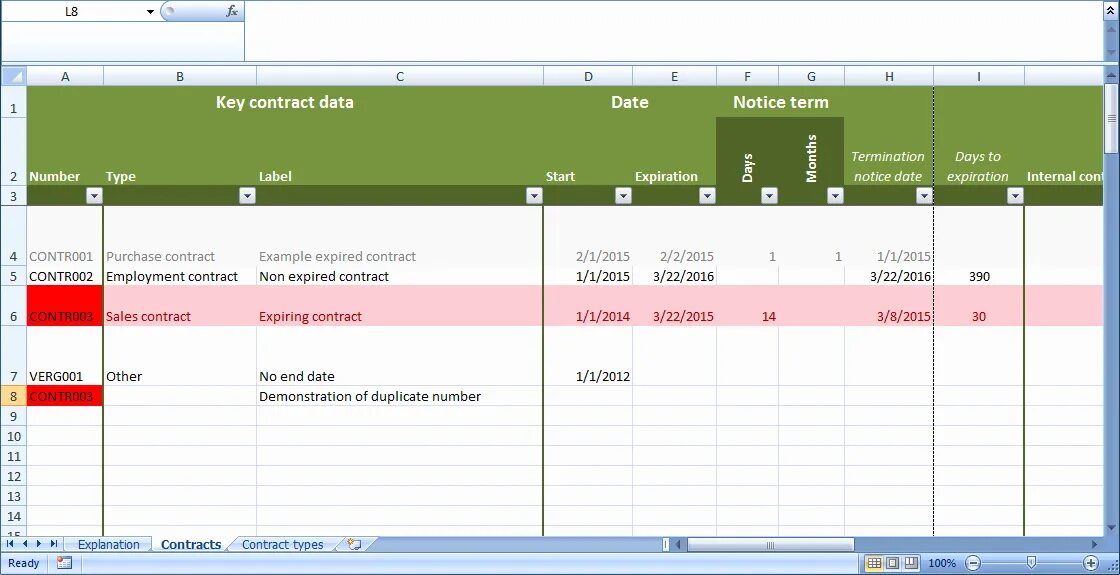The height and width of the screenshot is (575, 1120).
Task: Open the Termination notice date filter dropdown
Action: 924,196
